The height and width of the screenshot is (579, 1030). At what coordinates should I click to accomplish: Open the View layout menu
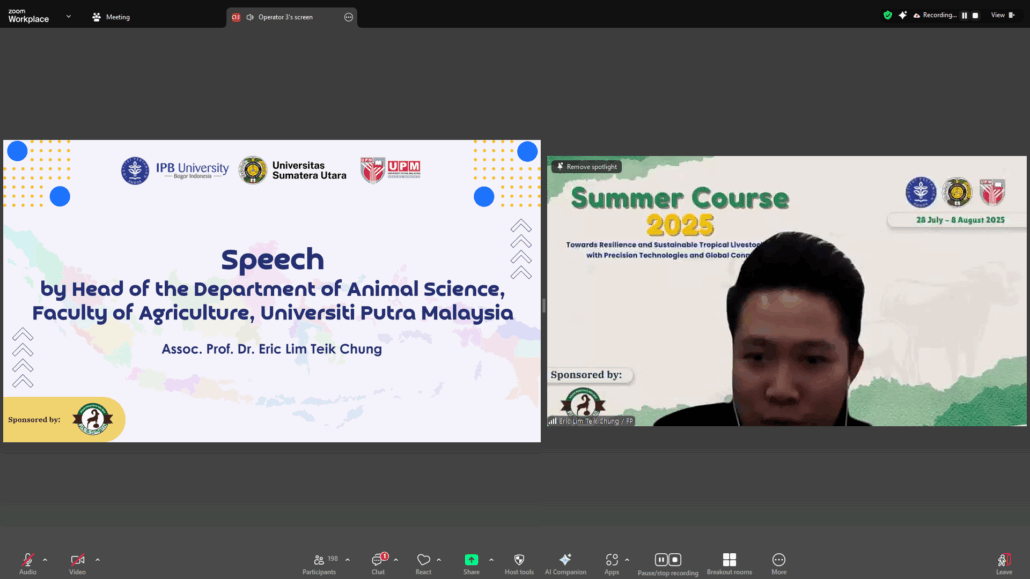click(x=1000, y=15)
